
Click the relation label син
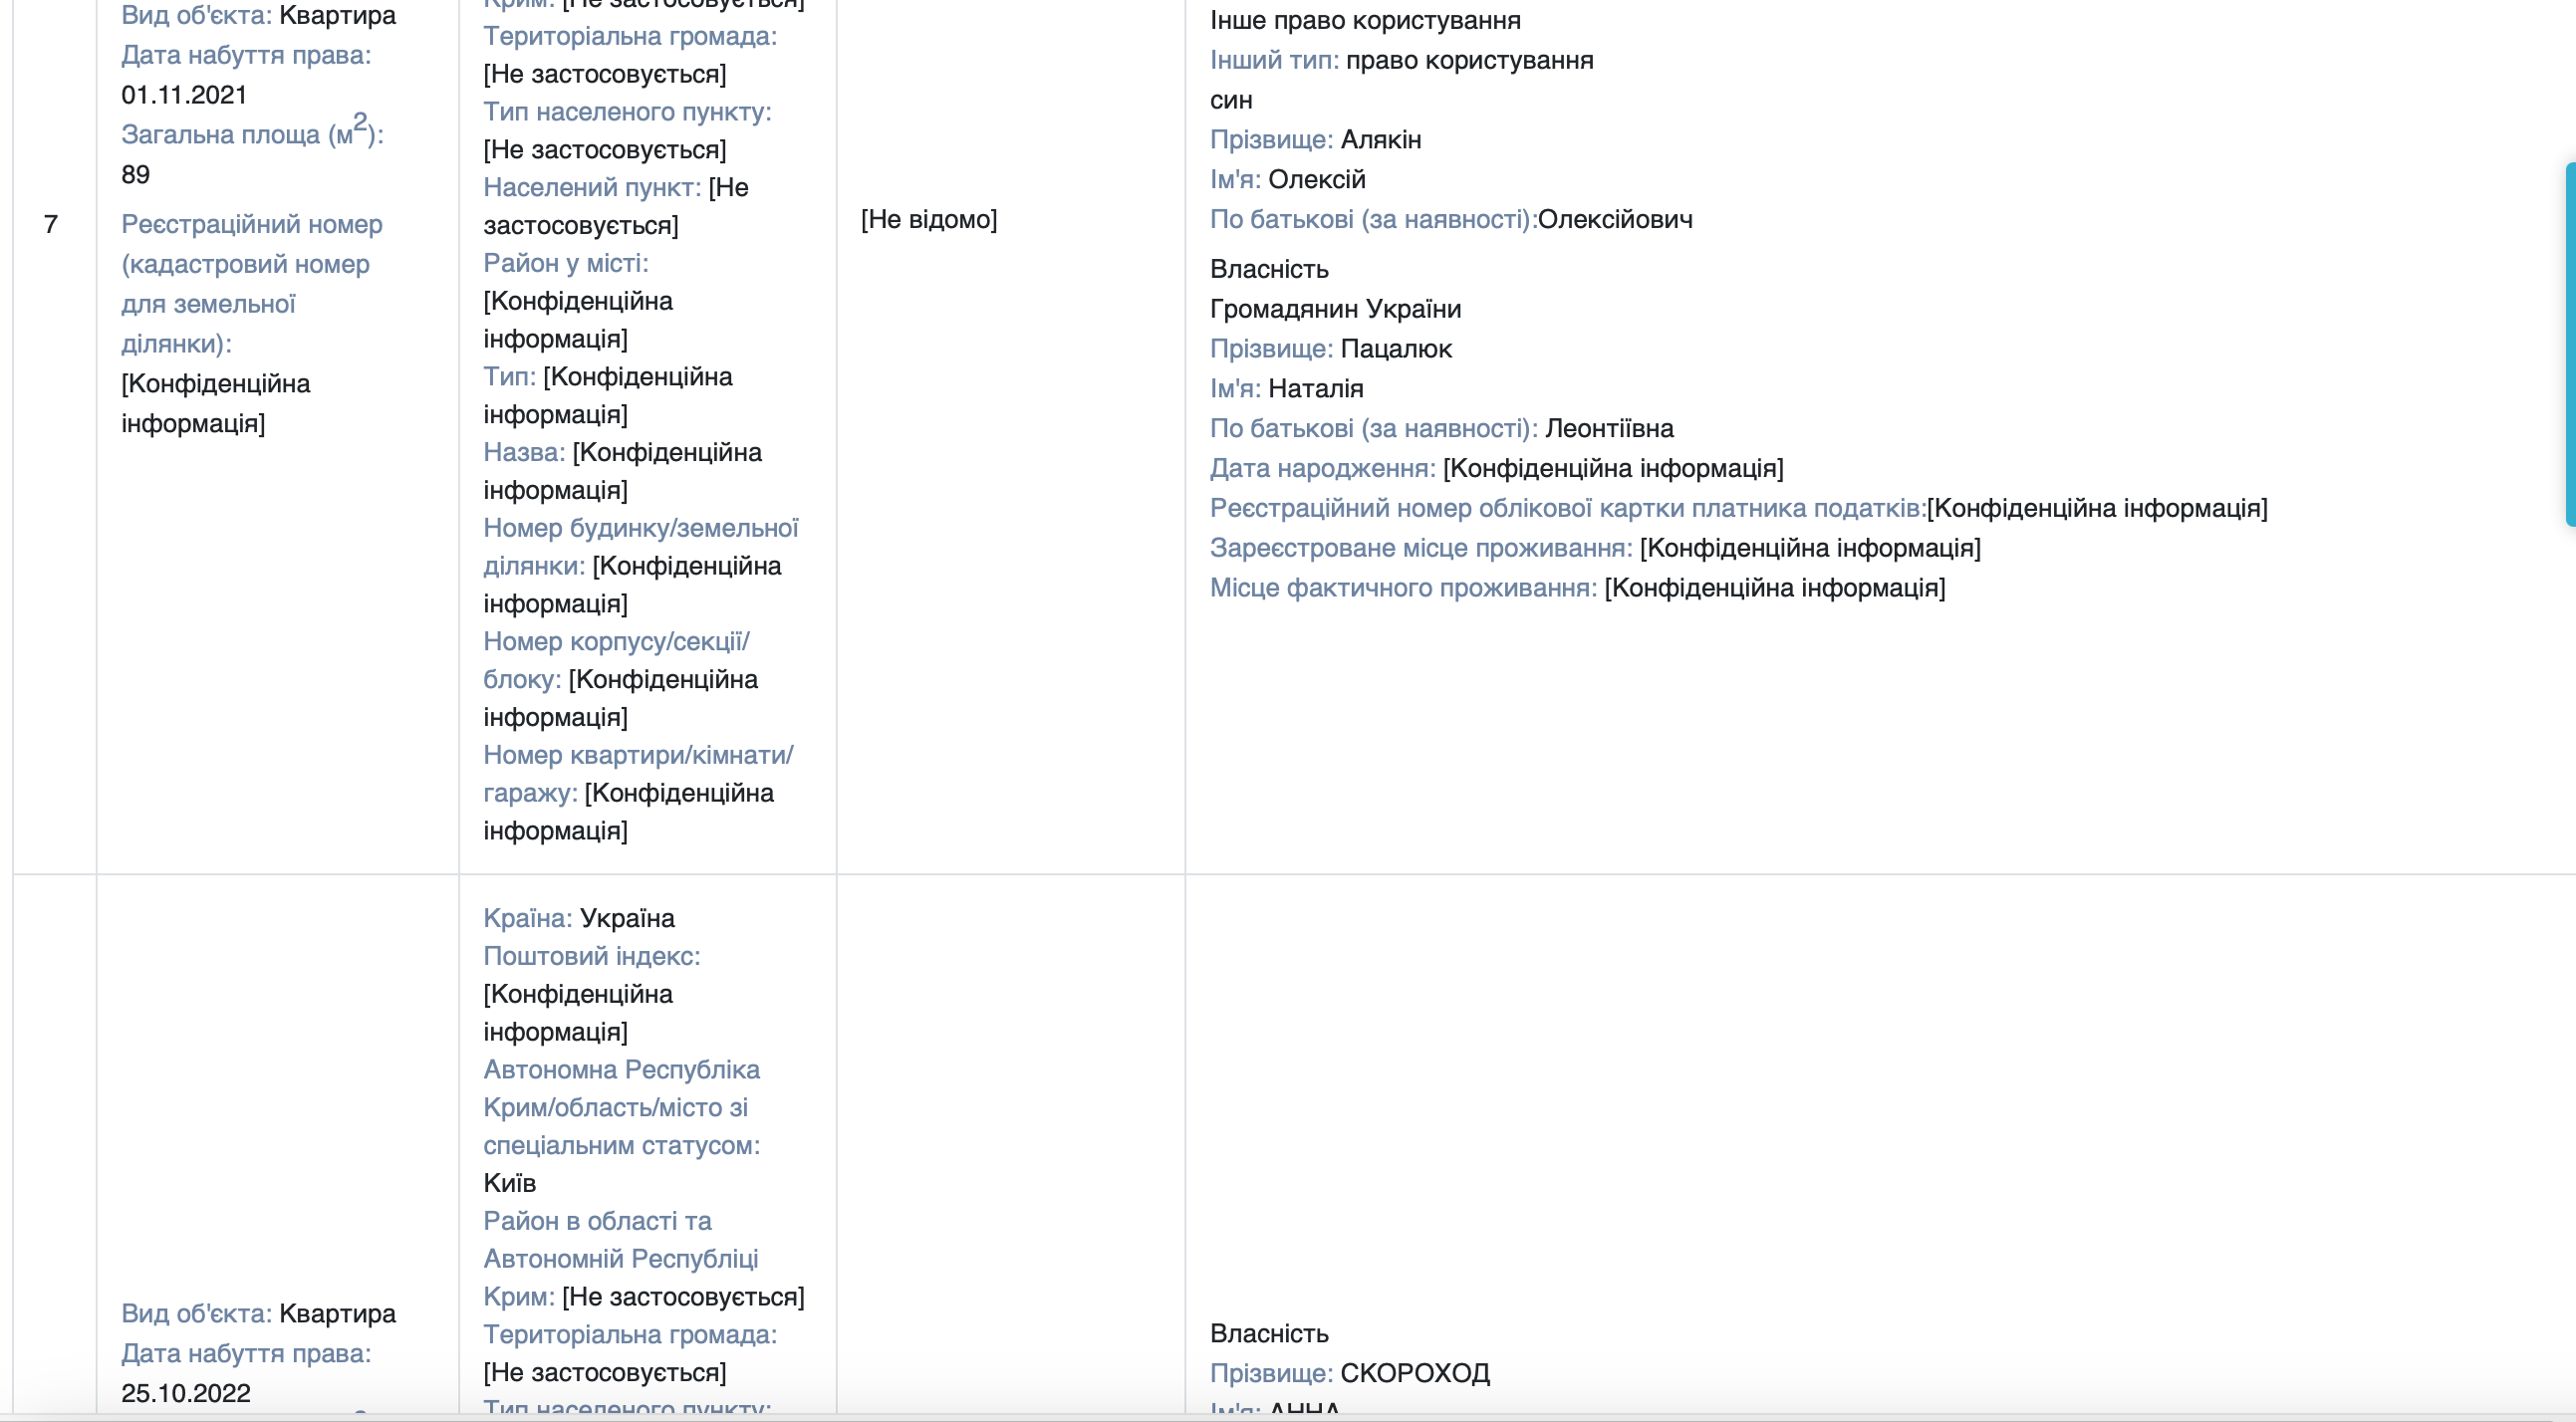tap(1231, 100)
